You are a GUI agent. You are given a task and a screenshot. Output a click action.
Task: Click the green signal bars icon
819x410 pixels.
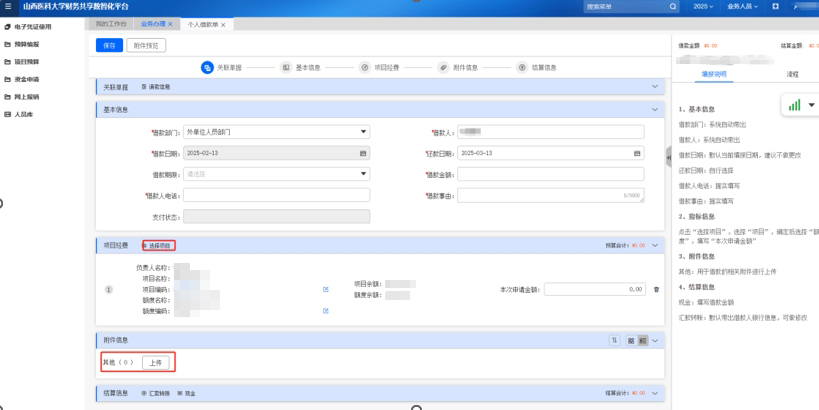tap(795, 105)
